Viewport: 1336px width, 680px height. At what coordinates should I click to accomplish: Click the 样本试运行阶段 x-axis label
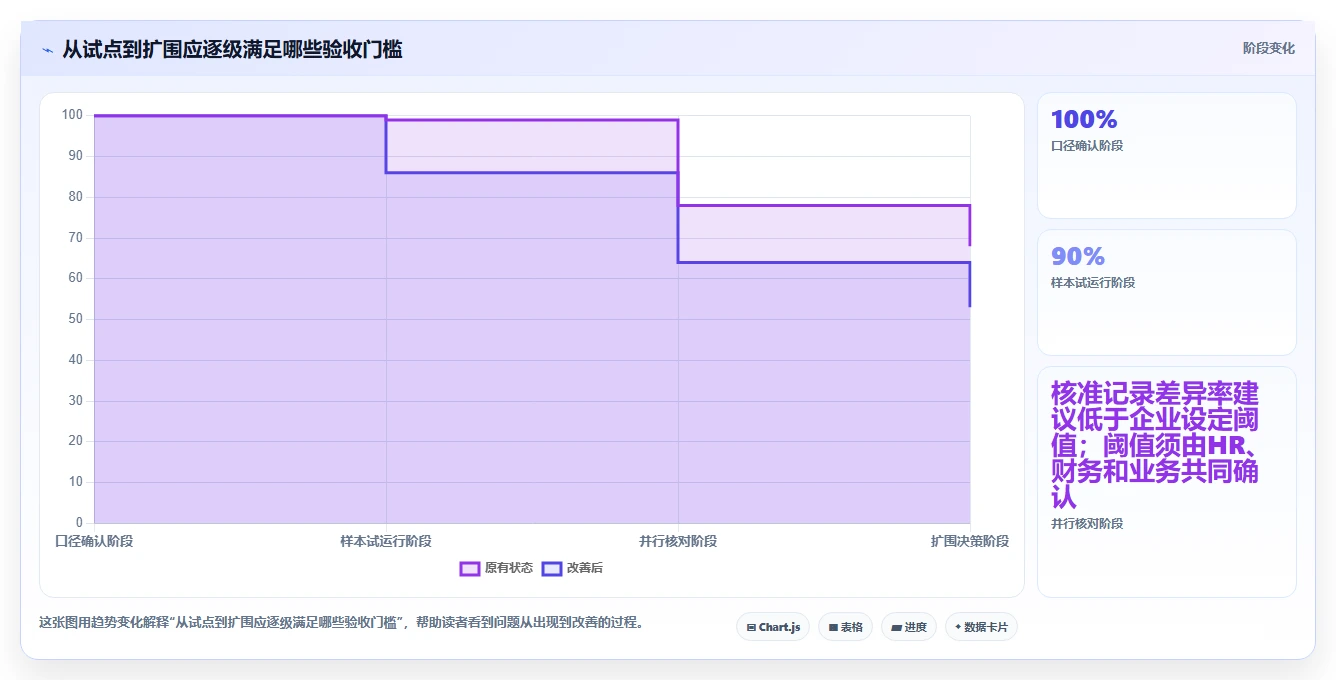pyautogui.click(x=386, y=541)
